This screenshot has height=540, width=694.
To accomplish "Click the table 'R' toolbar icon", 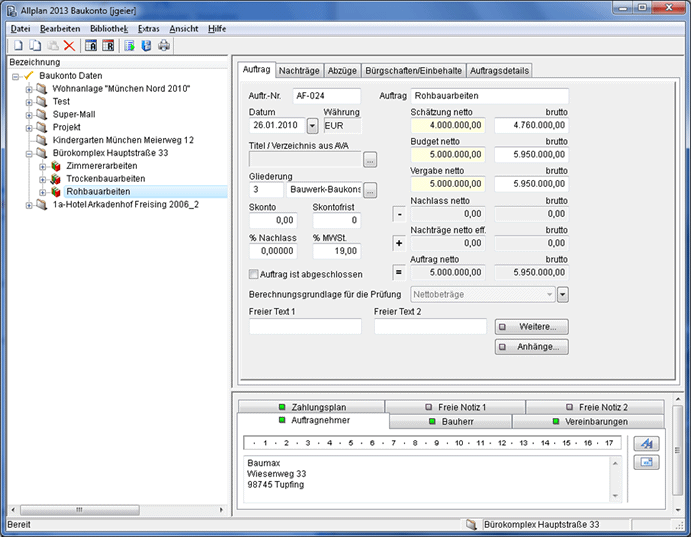I will [x=108, y=46].
